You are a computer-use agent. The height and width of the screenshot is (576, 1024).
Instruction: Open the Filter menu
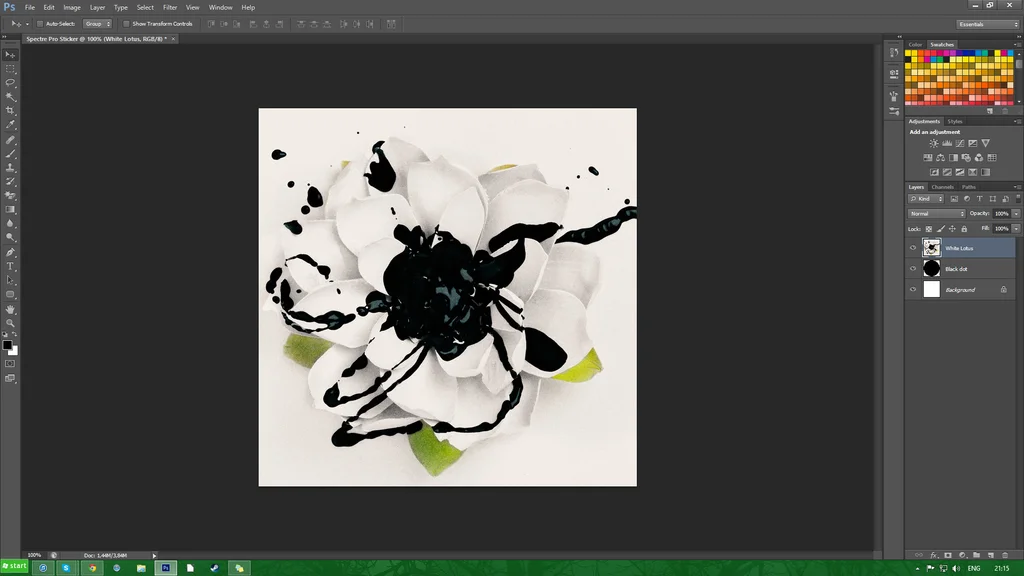[170, 7]
